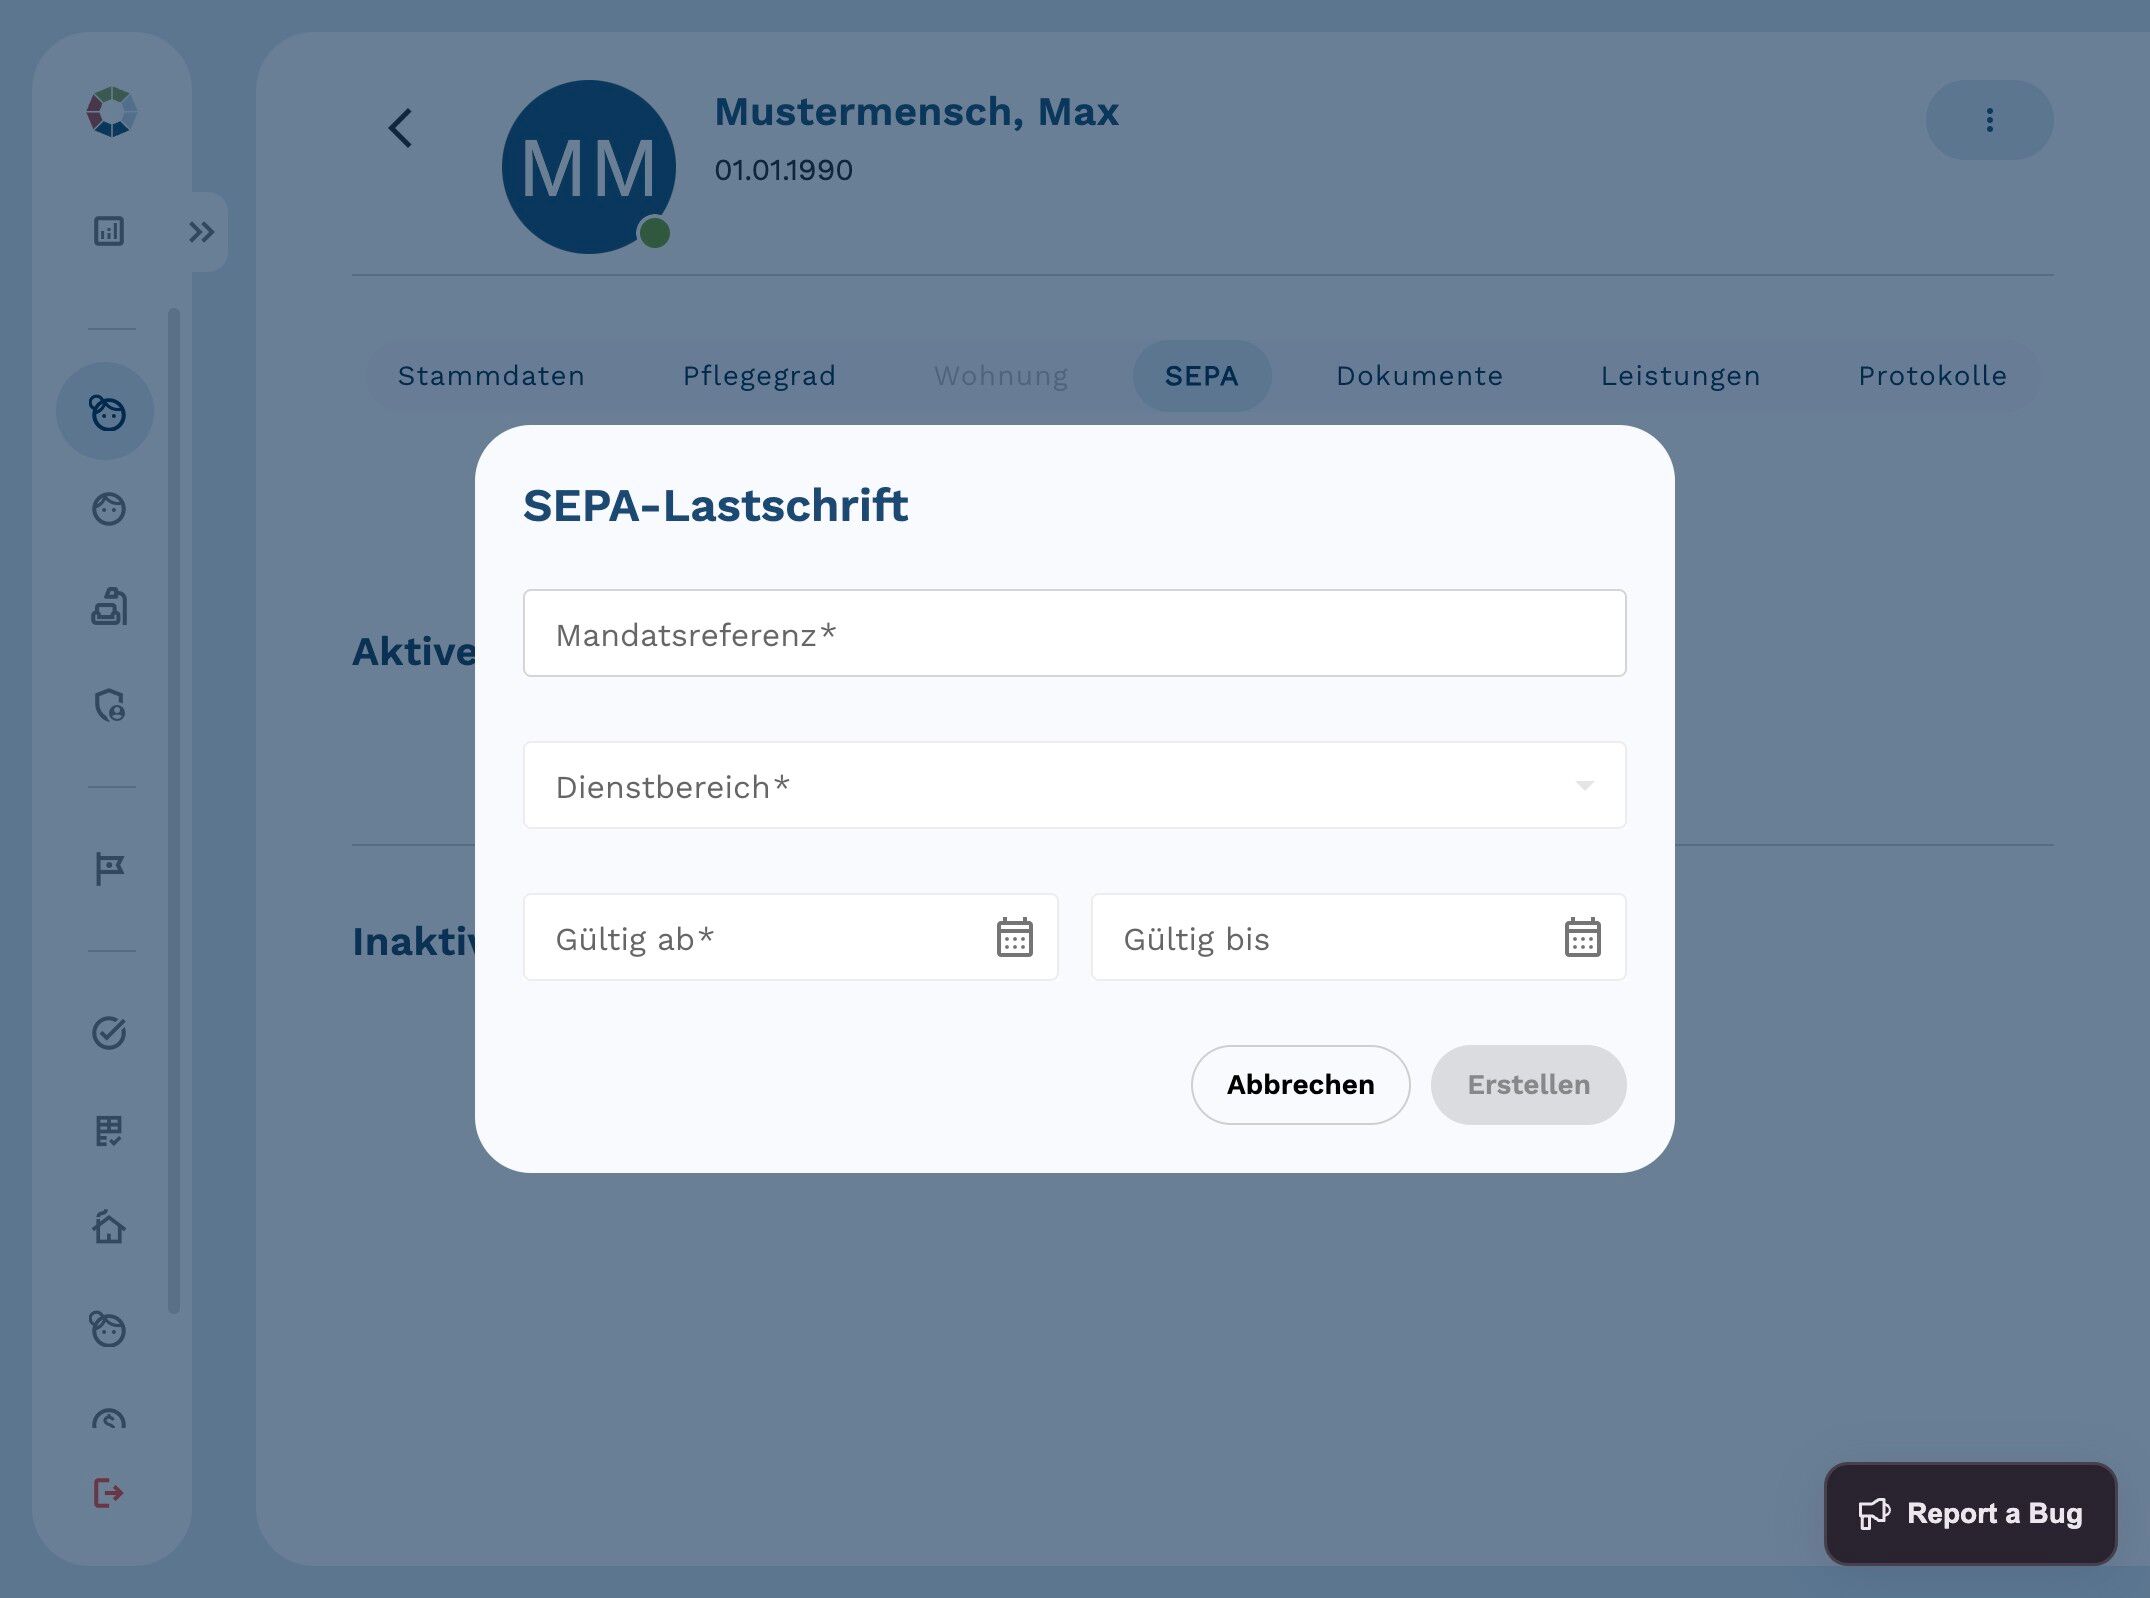Click the sidebar vertical scrollbar
Screen dimensions: 2150x1598
pos(174,810)
